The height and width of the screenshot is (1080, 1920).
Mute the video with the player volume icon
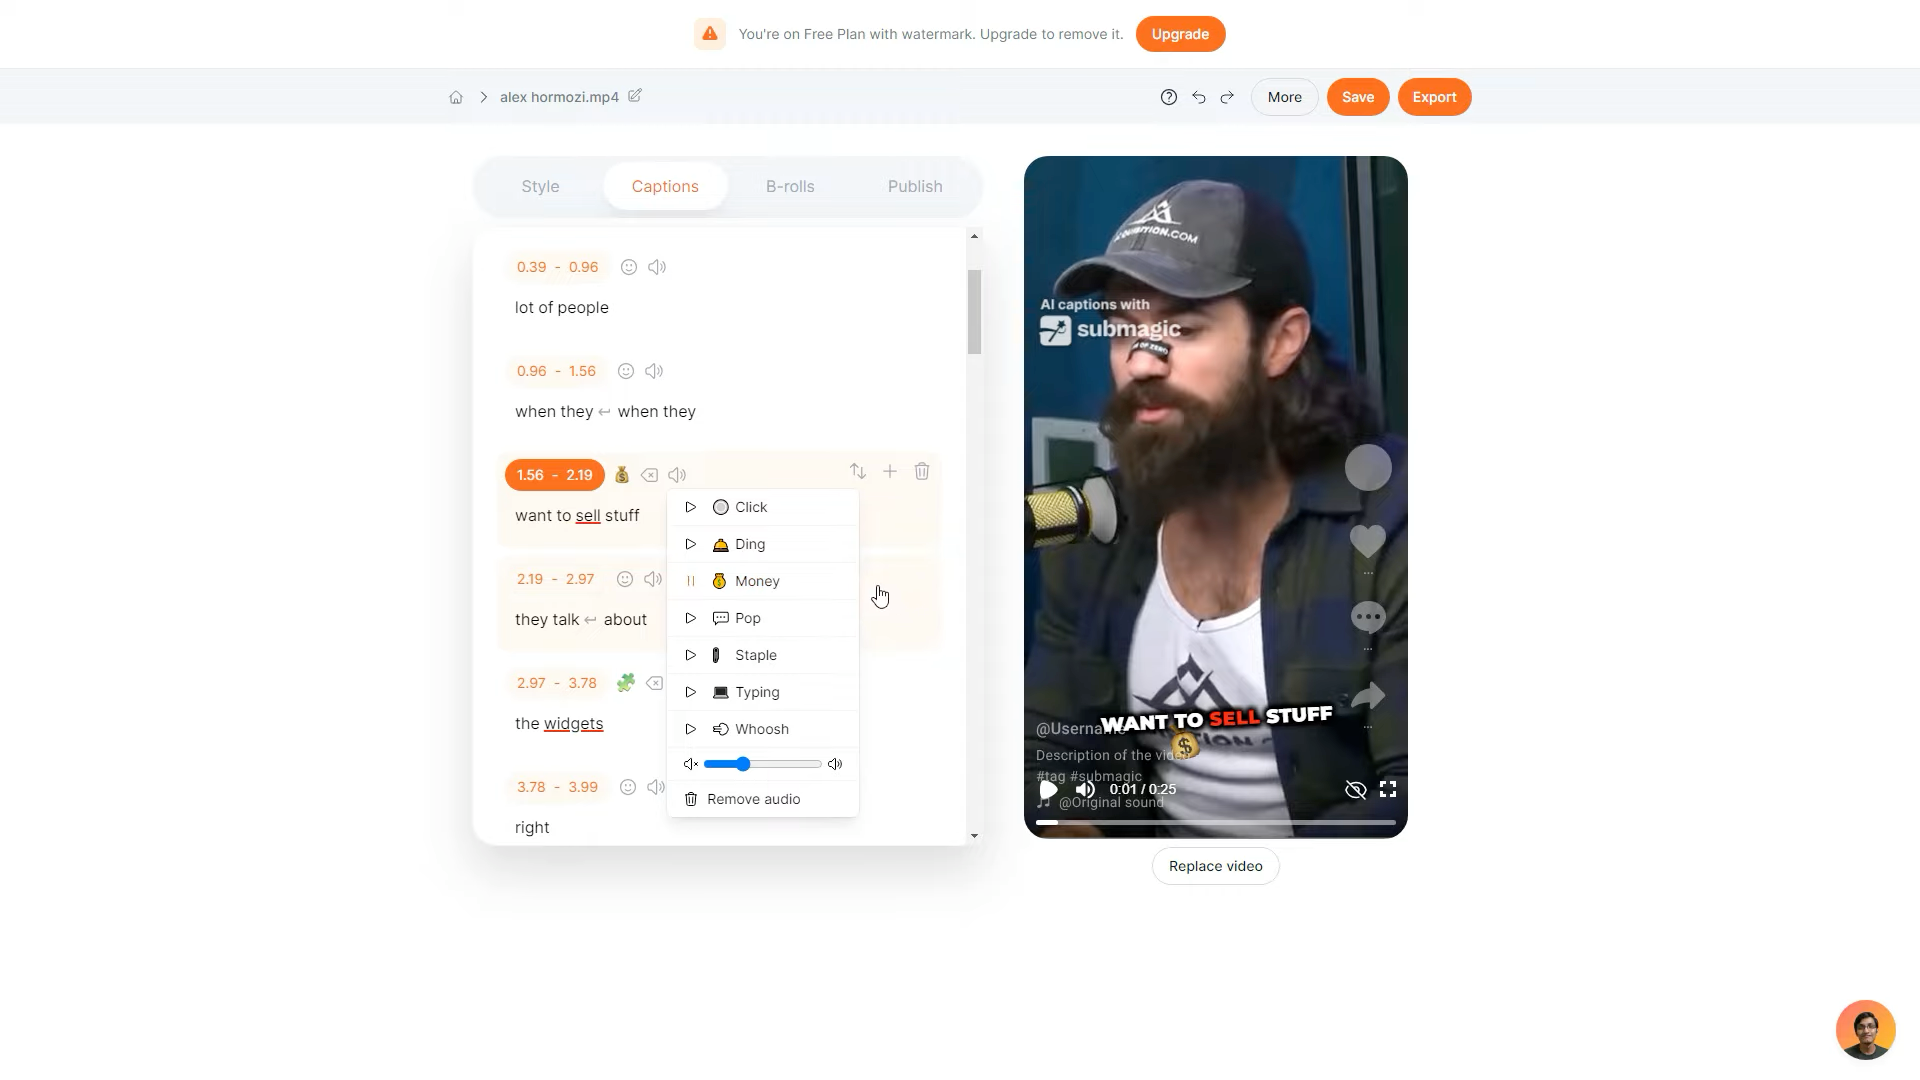pos(1085,789)
